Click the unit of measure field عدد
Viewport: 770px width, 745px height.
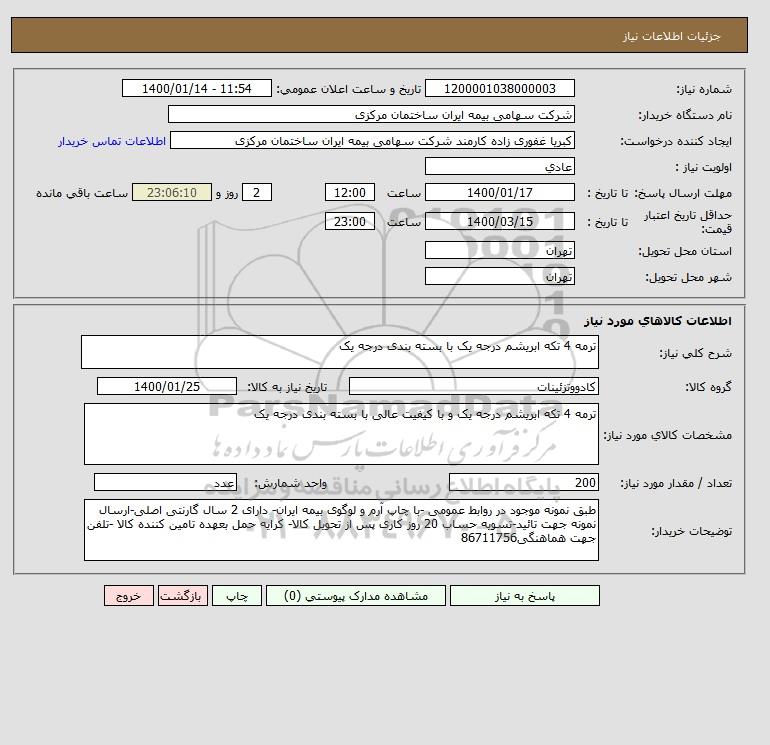pyautogui.click(x=165, y=482)
